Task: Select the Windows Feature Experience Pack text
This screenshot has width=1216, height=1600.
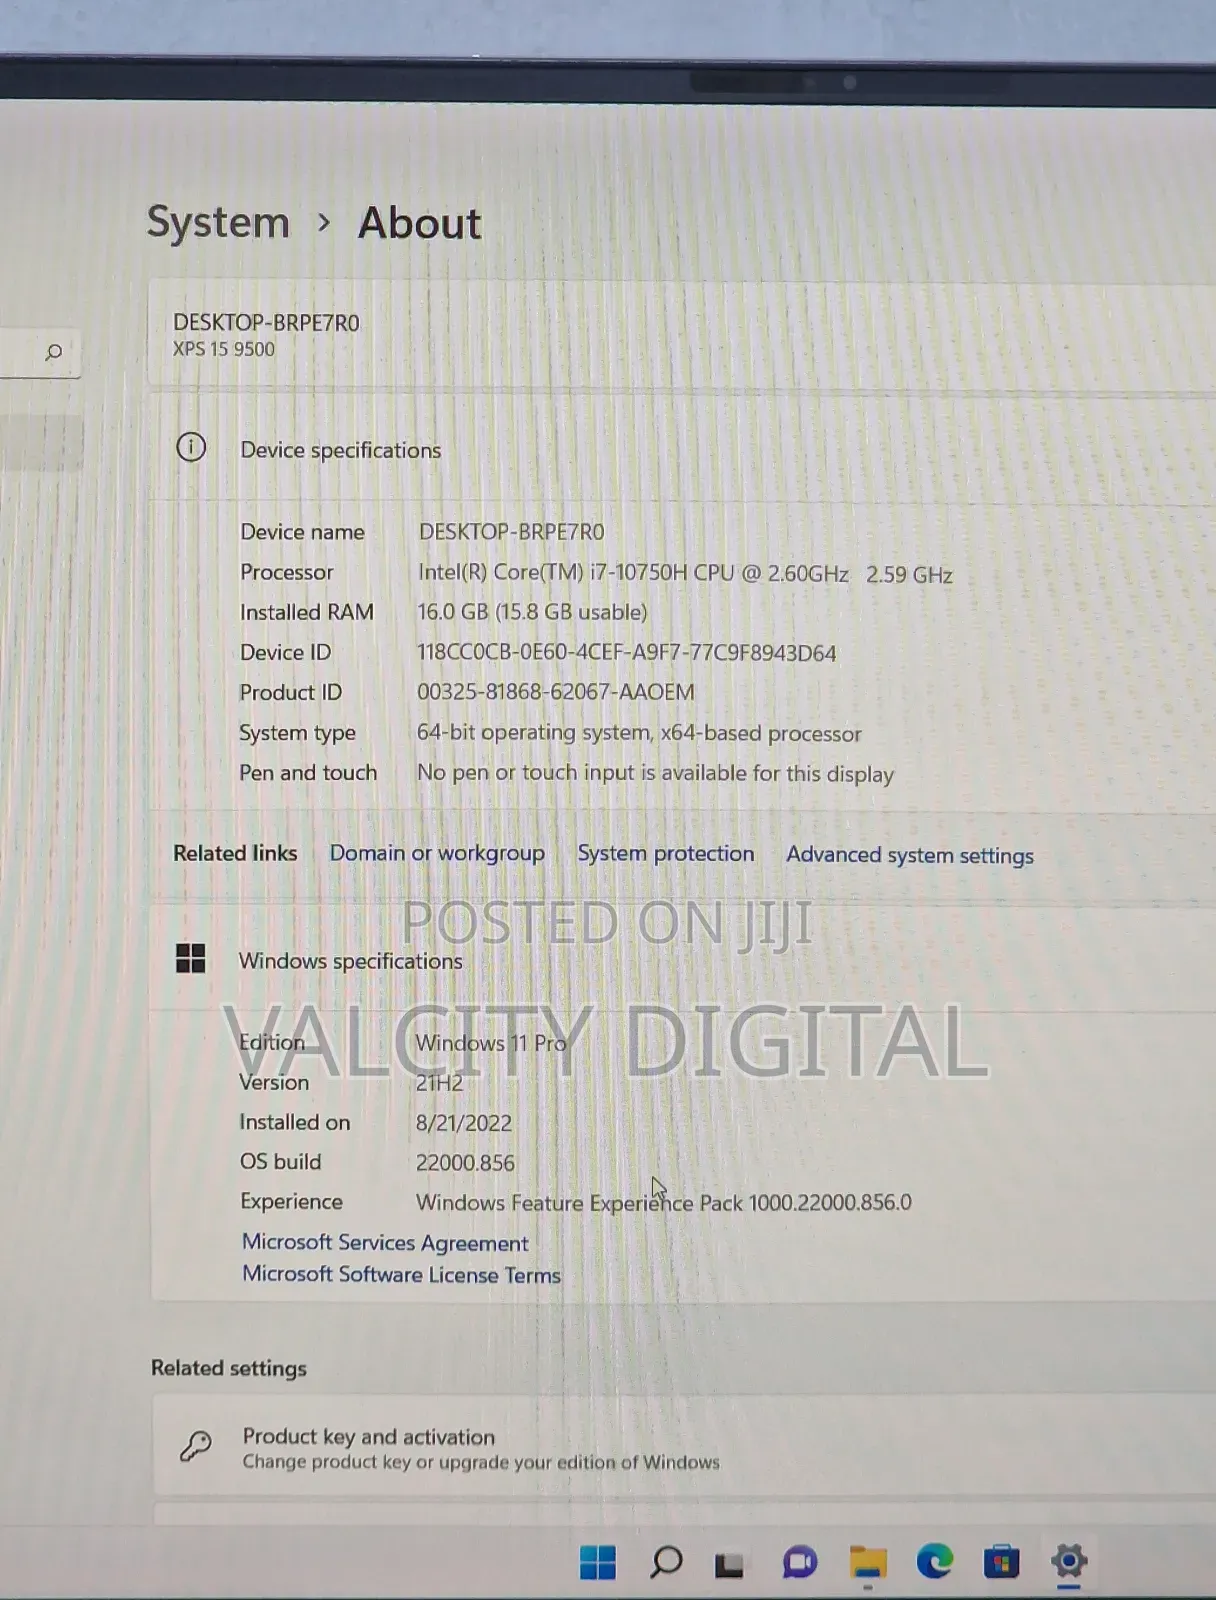Action: pyautogui.click(x=664, y=1202)
